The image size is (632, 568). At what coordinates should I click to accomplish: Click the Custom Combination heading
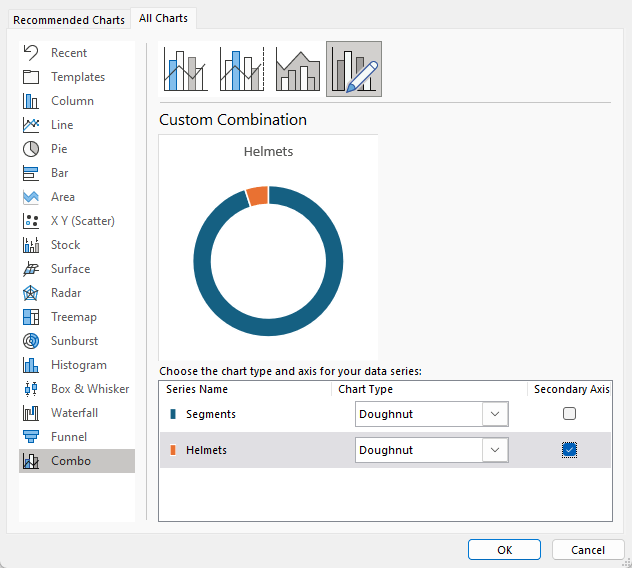[x=233, y=120]
